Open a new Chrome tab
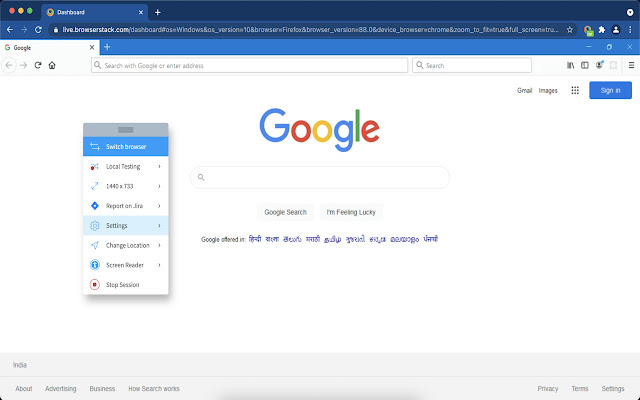The image size is (640, 400). tap(158, 12)
